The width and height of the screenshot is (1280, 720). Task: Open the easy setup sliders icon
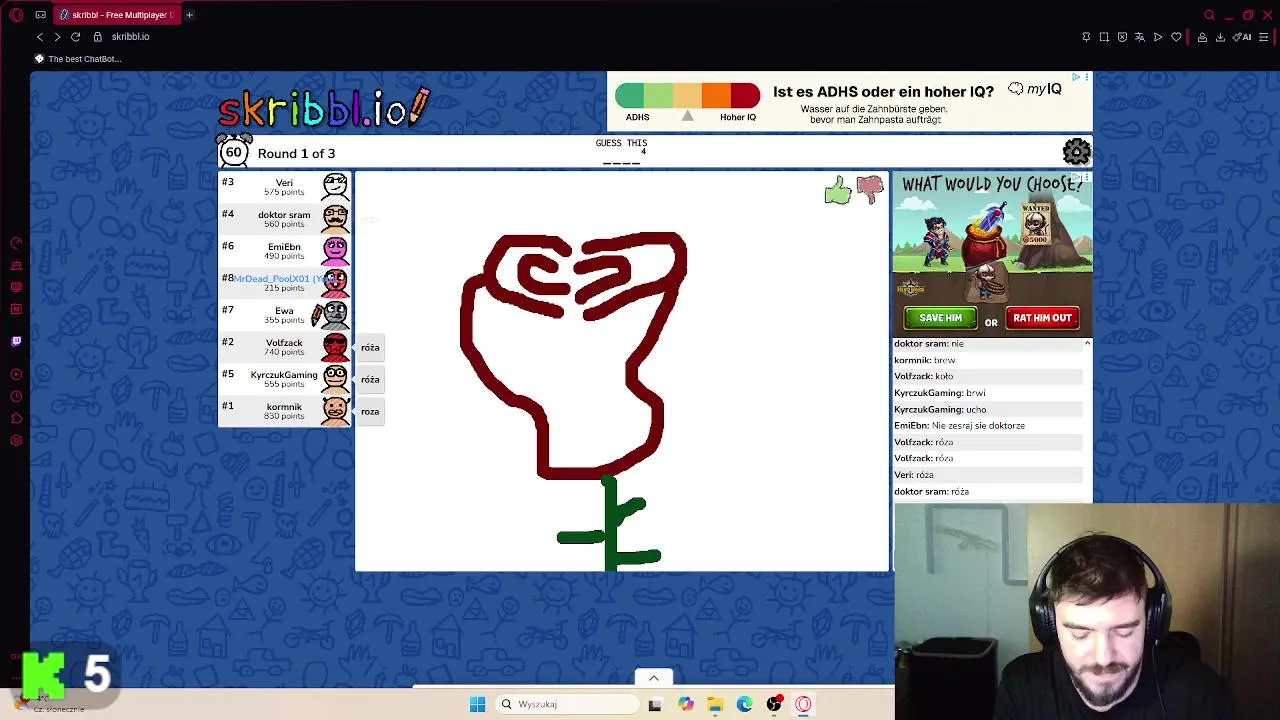tap(1265, 37)
